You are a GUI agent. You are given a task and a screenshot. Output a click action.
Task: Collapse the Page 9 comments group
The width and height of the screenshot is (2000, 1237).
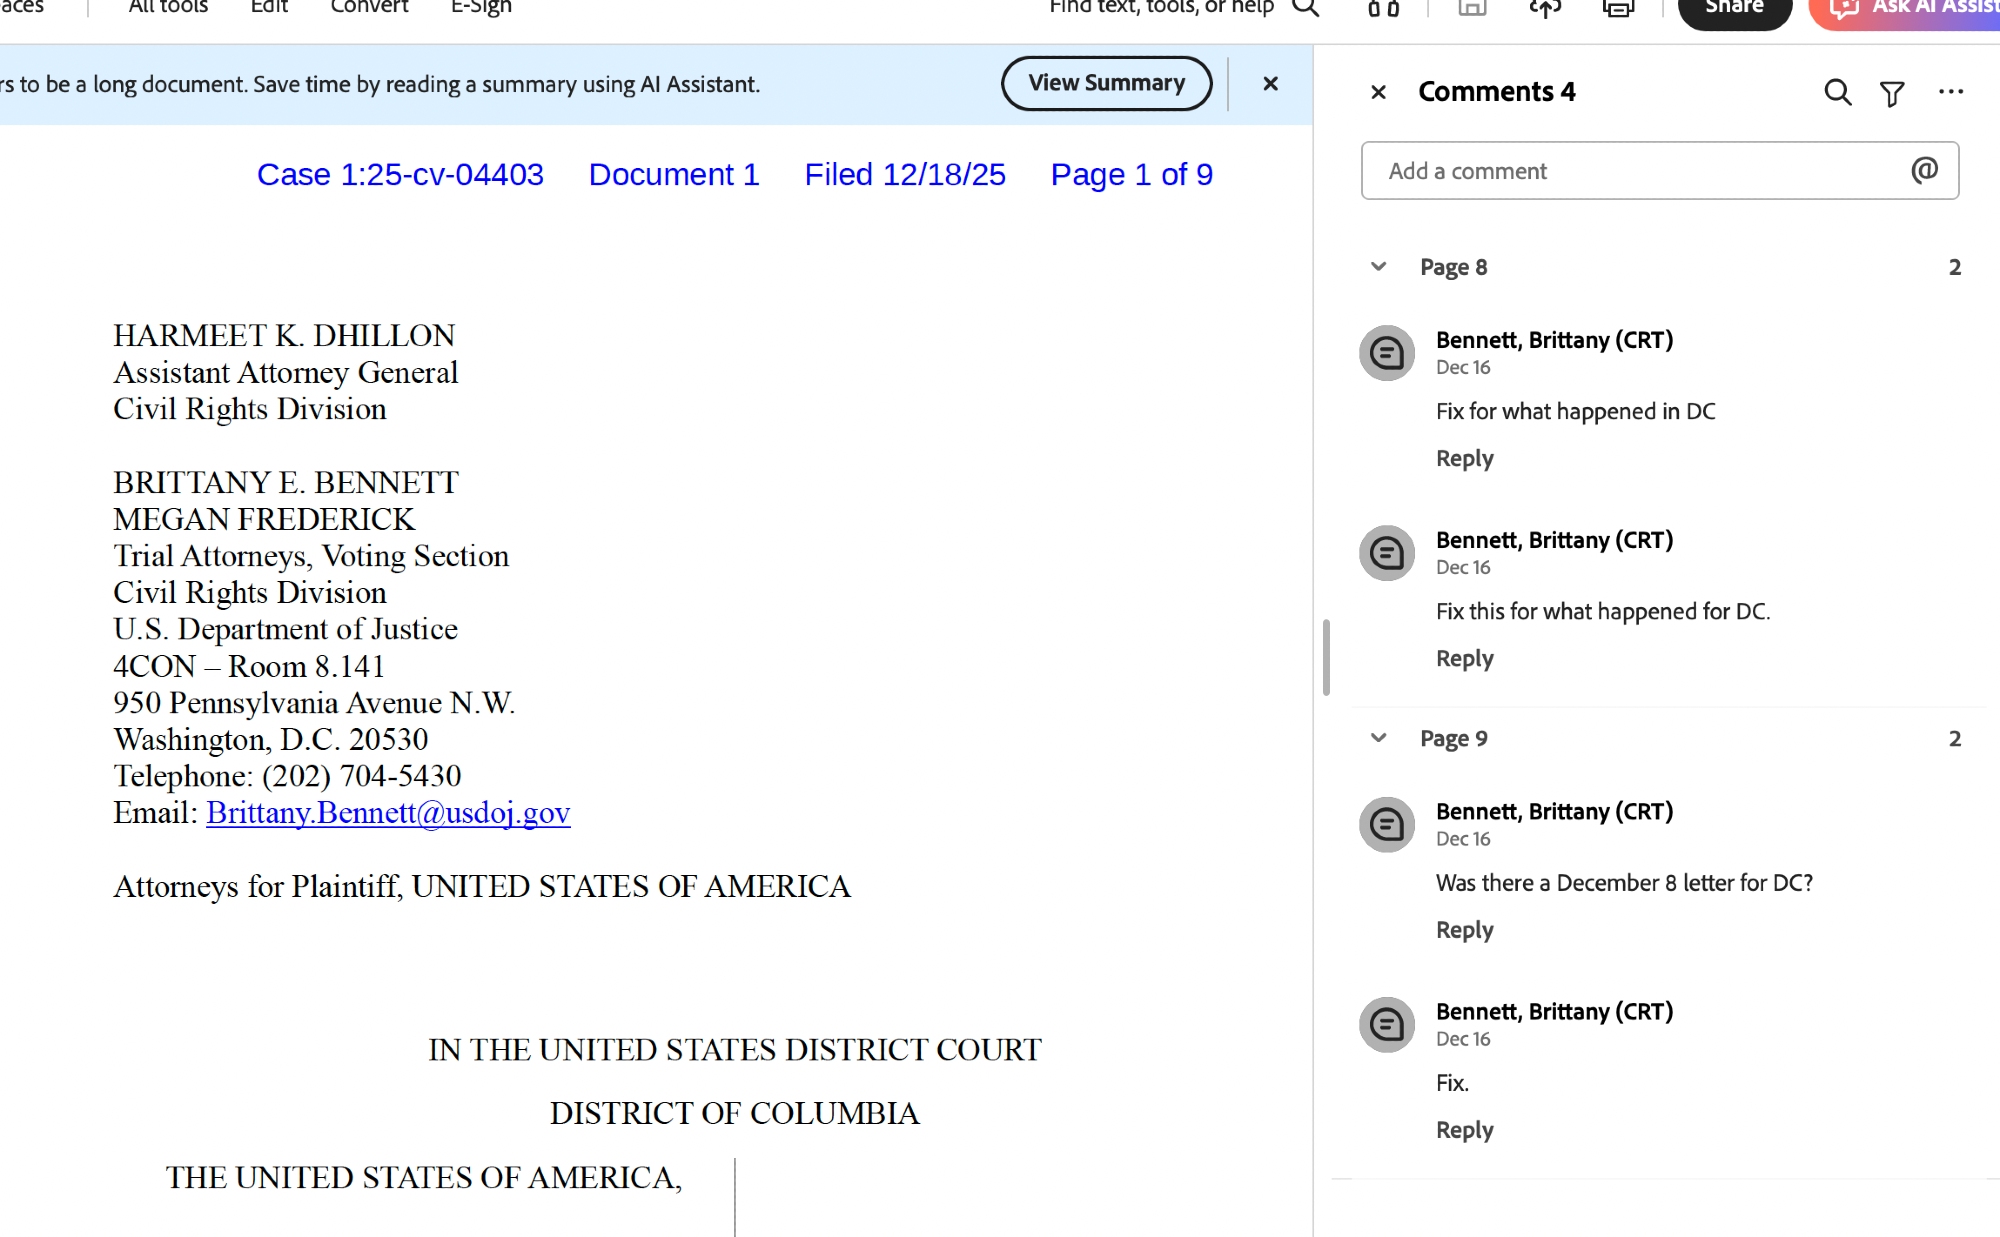click(x=1378, y=738)
